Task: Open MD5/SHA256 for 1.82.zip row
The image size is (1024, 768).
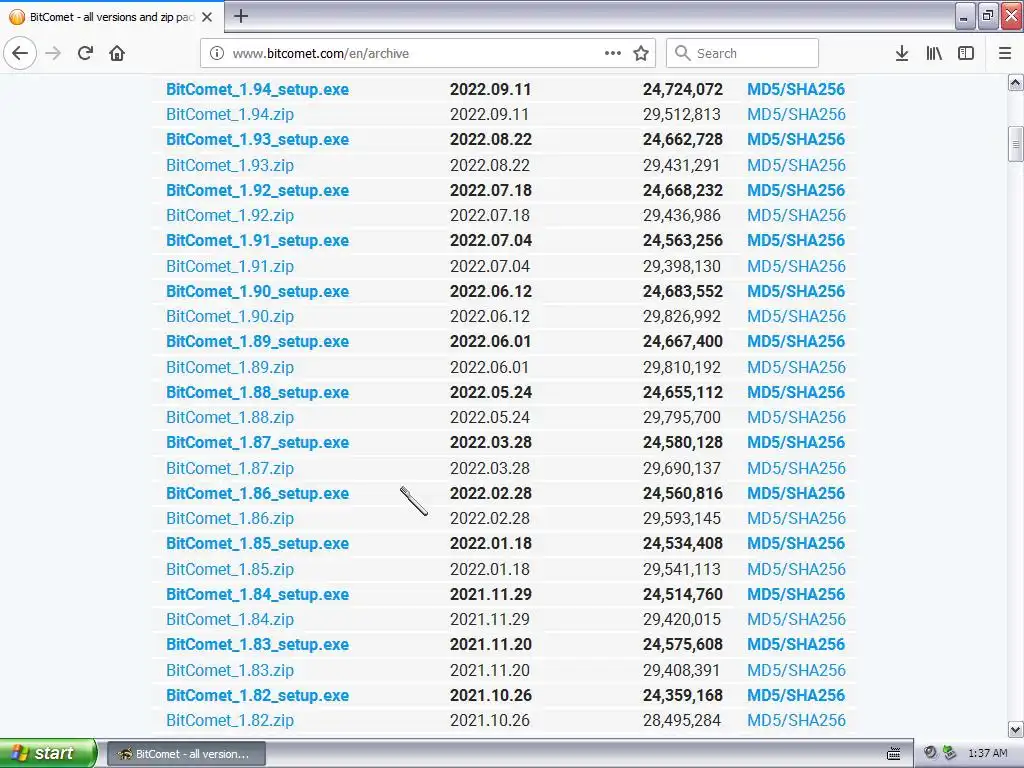Action: tap(796, 720)
